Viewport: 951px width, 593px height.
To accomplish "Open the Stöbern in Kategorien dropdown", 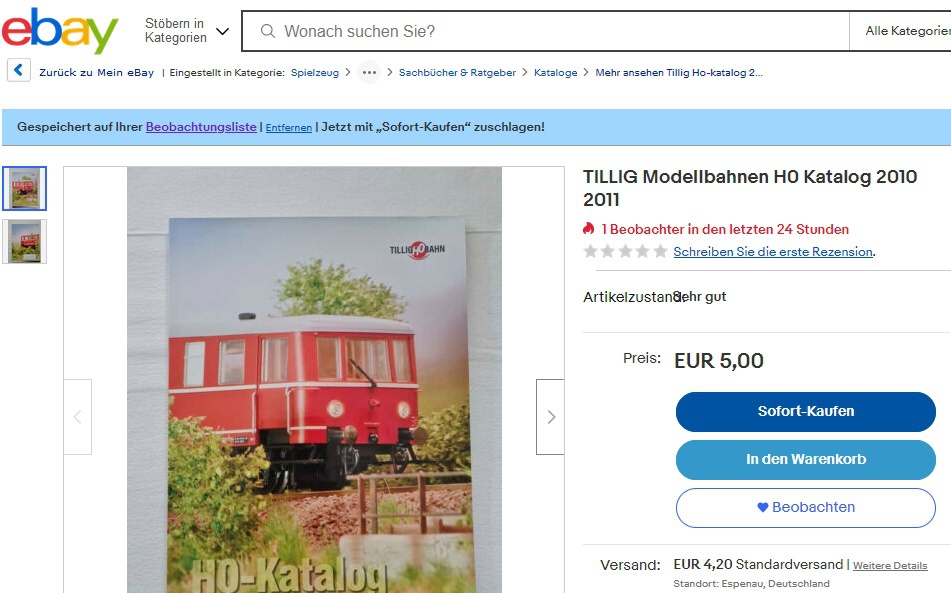I will (186, 30).
